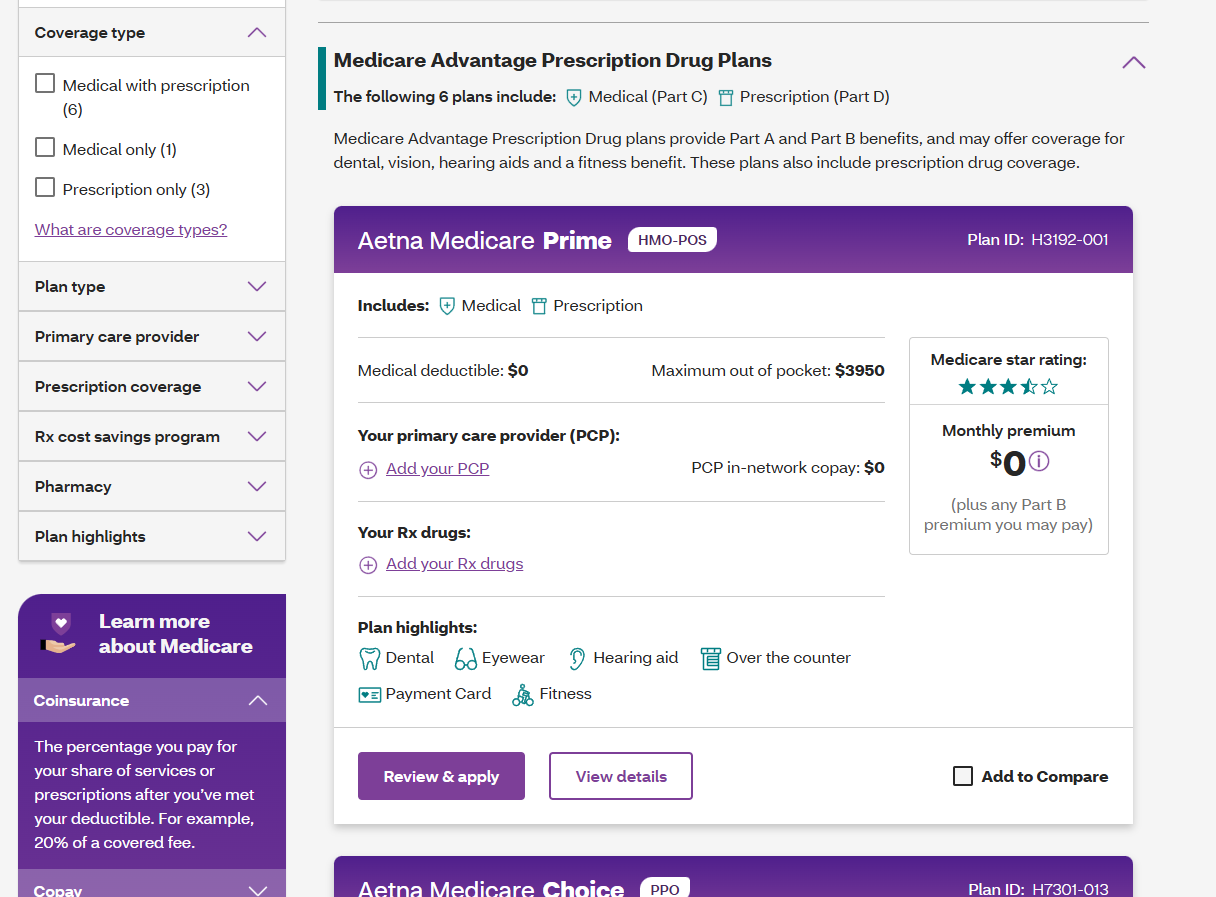Click the Medical deductible: $0 text
This screenshot has width=1216, height=897.
pyautogui.click(x=443, y=370)
